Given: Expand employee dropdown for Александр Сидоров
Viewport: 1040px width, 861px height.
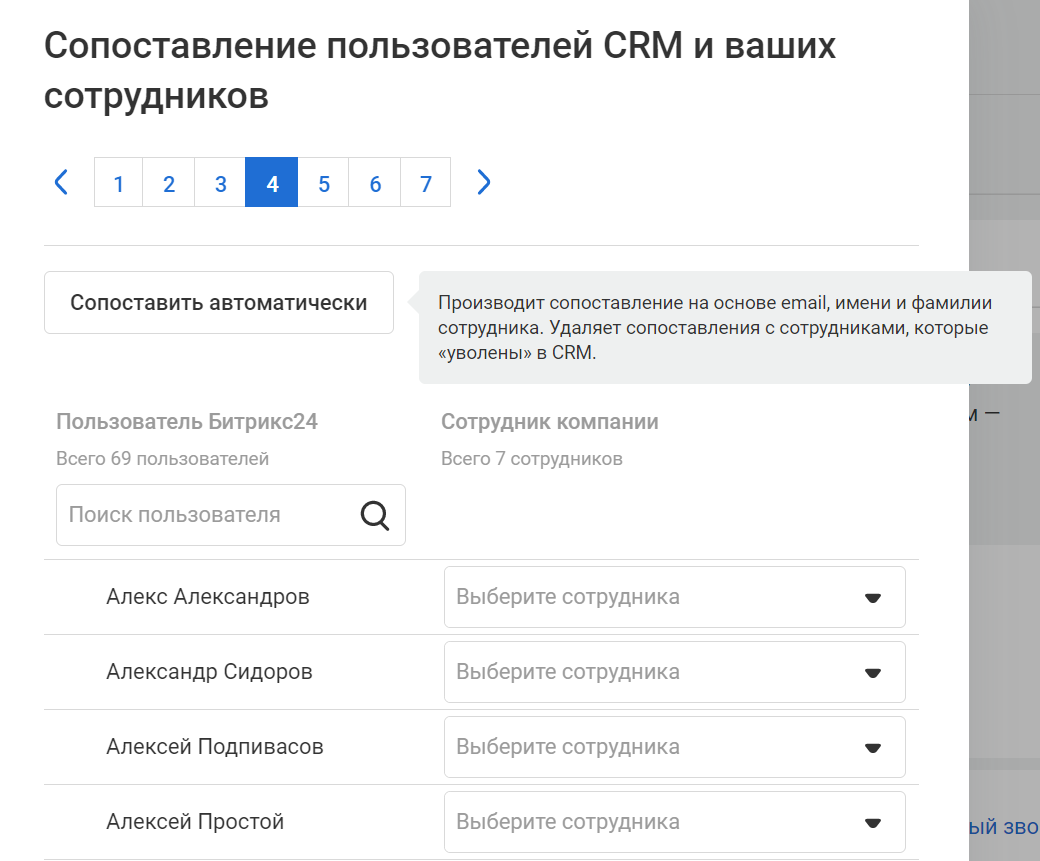Looking at the screenshot, I should tap(650, 672).
